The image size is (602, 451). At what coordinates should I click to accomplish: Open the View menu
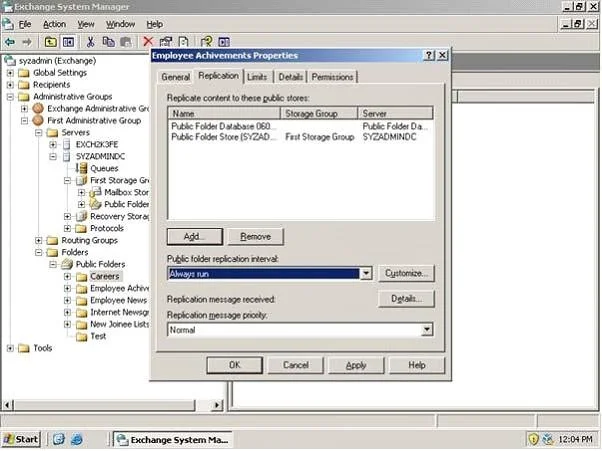(x=86, y=24)
